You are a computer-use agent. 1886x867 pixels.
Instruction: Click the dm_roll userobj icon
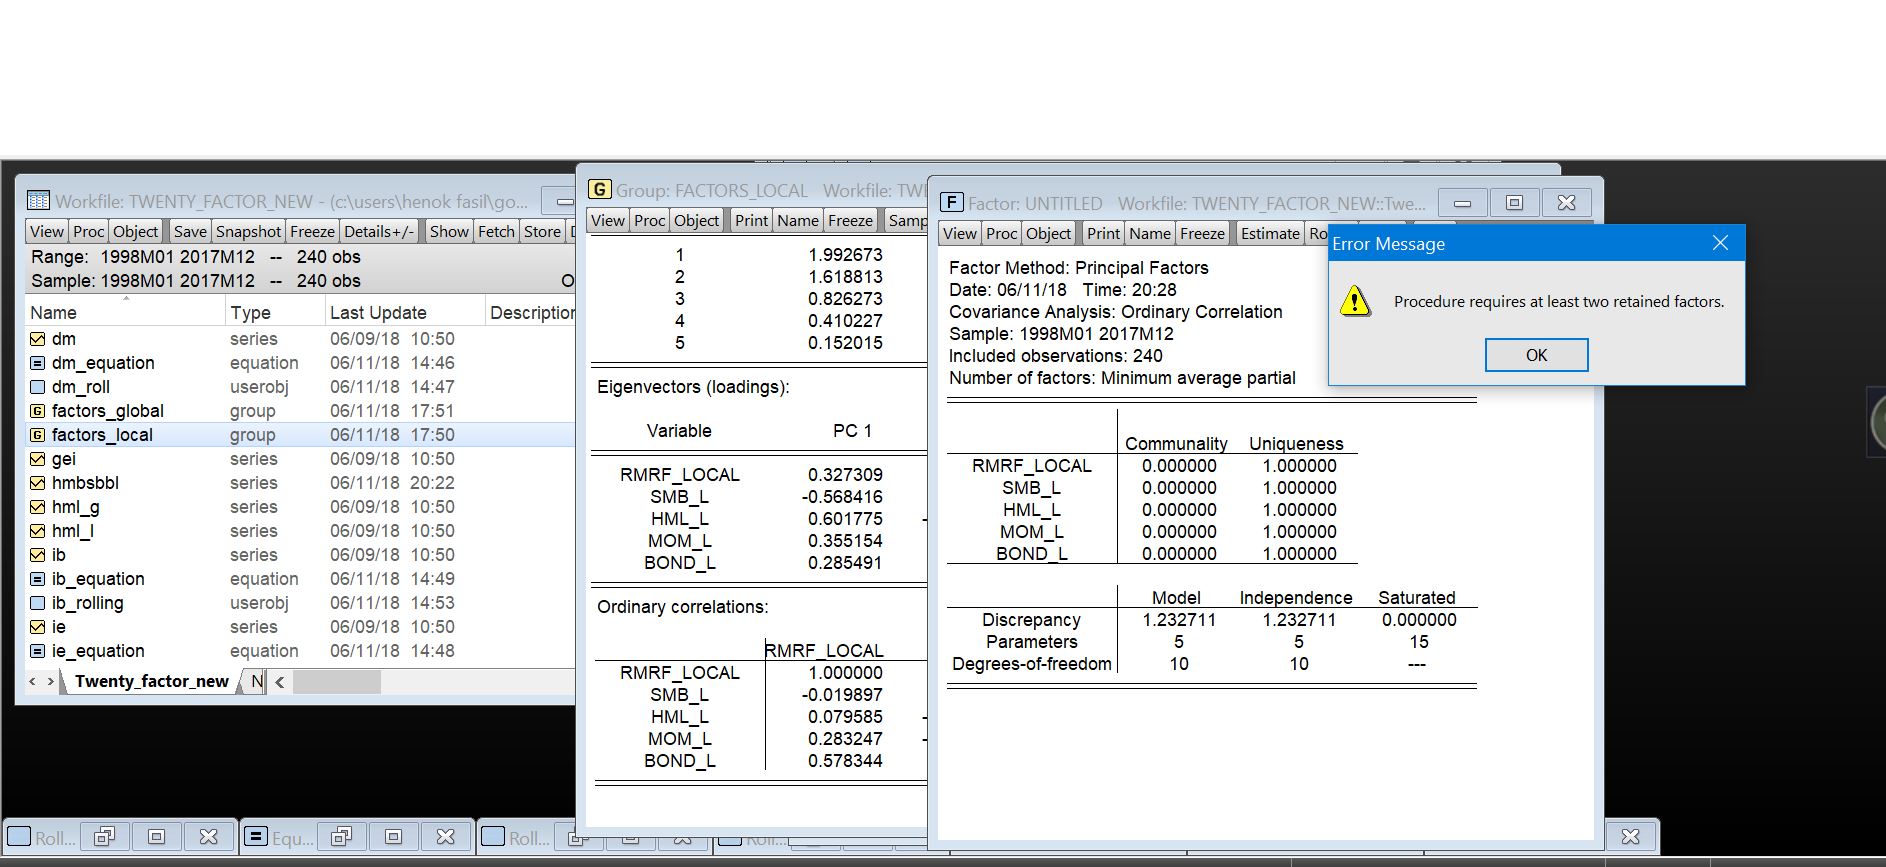click(x=38, y=387)
